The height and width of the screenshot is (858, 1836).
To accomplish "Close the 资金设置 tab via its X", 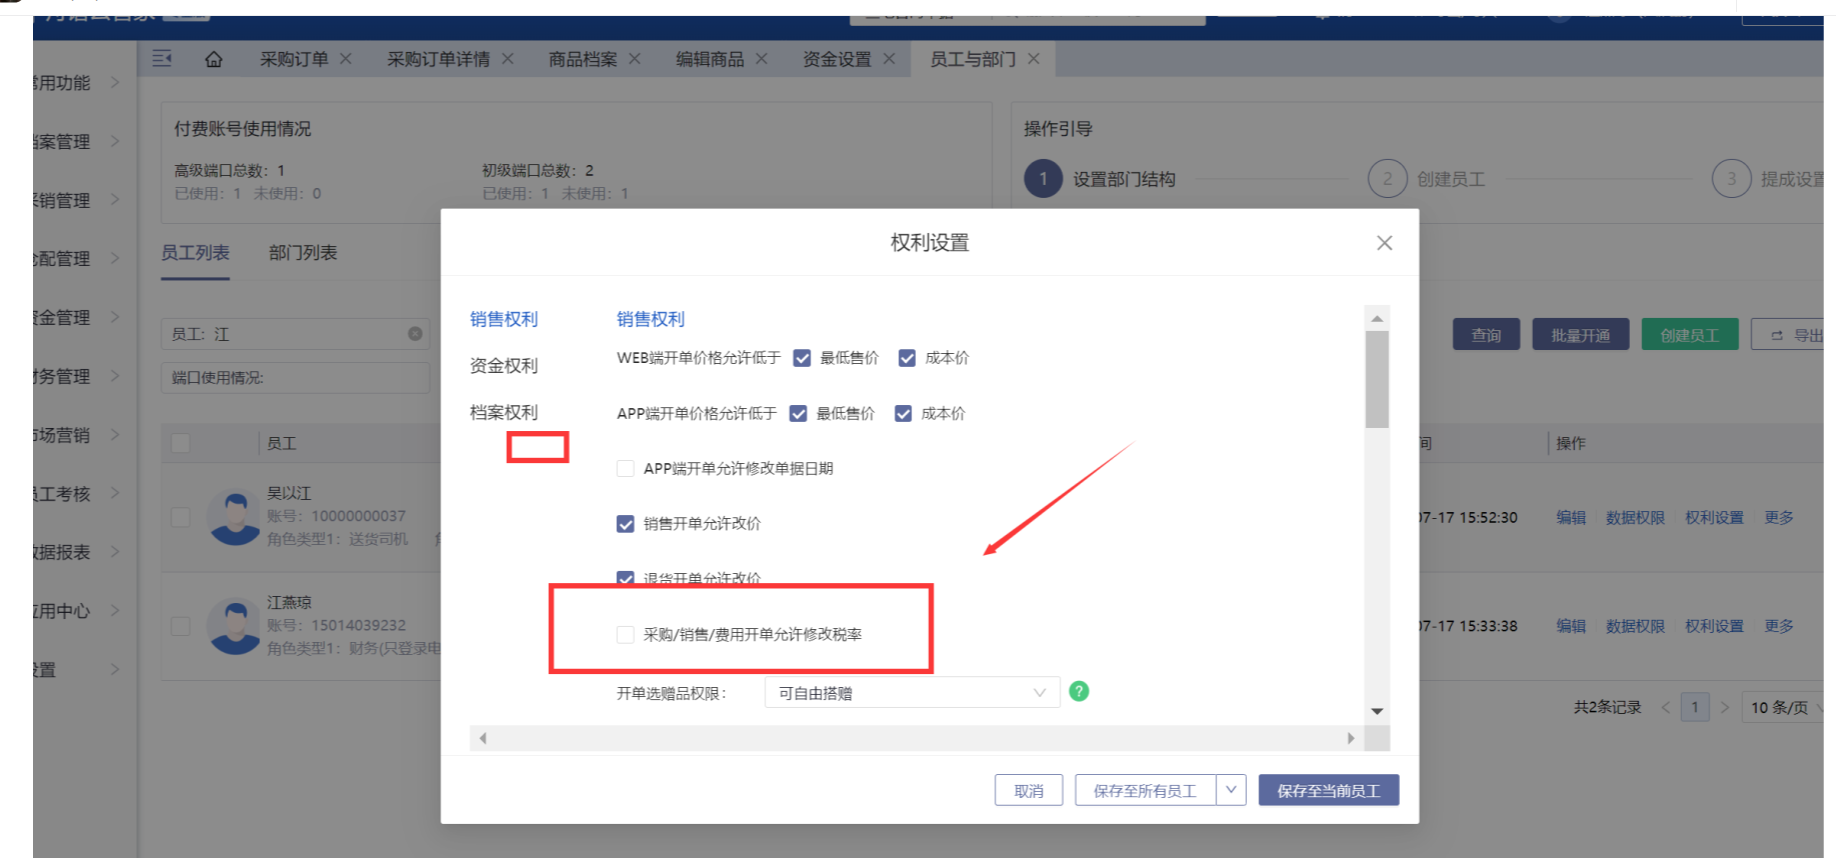I will click(x=889, y=59).
